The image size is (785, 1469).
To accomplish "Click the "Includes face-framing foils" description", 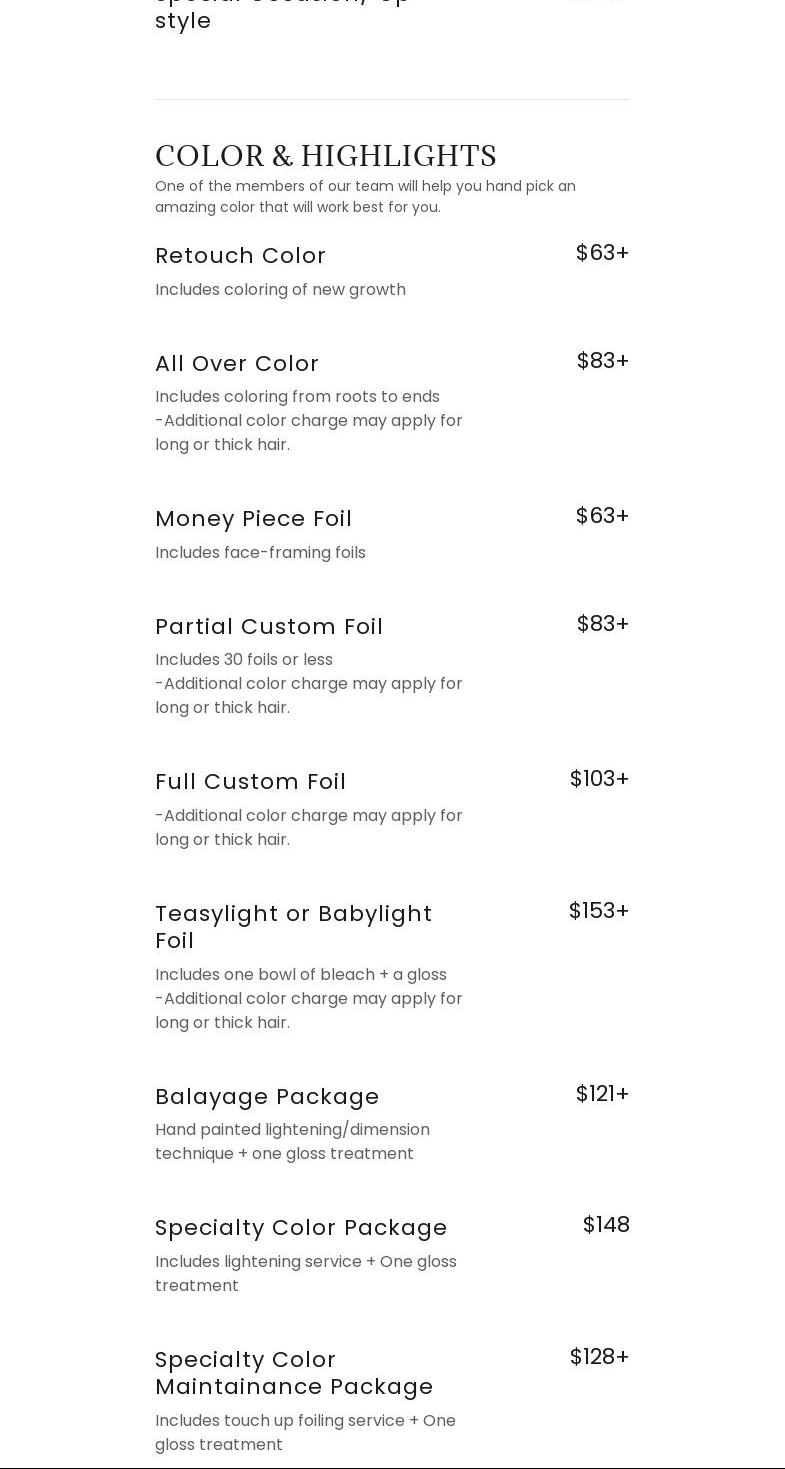I will click(x=260, y=553).
